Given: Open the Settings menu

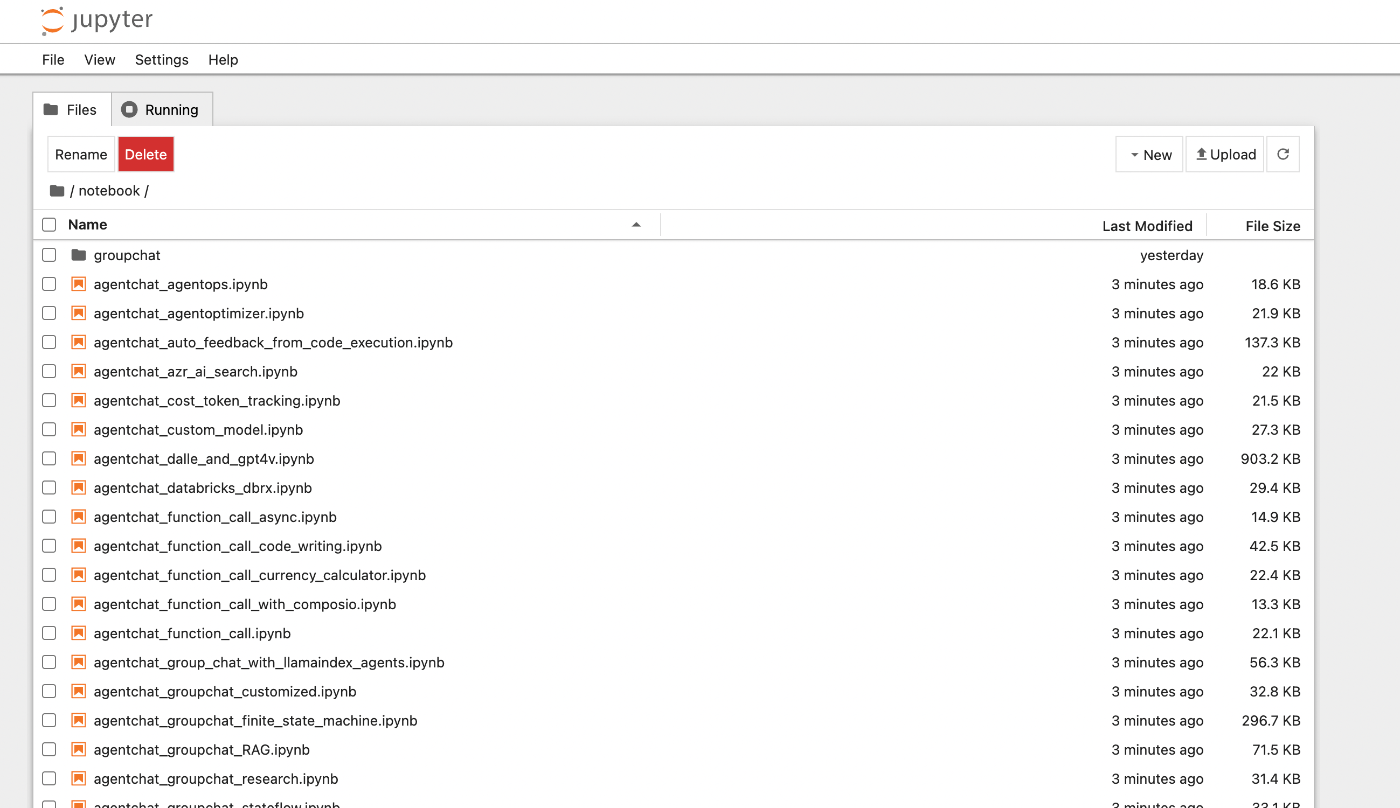Looking at the screenshot, I should [161, 60].
